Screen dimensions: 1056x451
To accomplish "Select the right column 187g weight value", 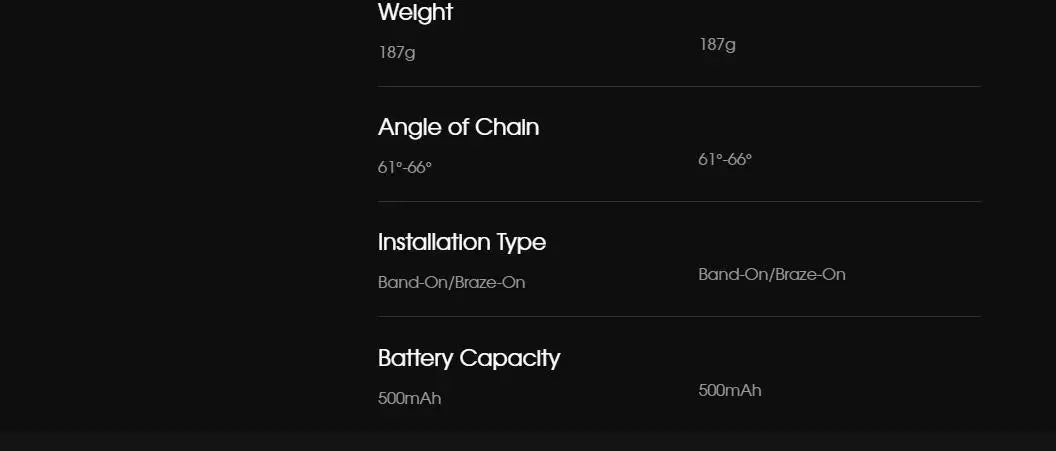I will [717, 44].
